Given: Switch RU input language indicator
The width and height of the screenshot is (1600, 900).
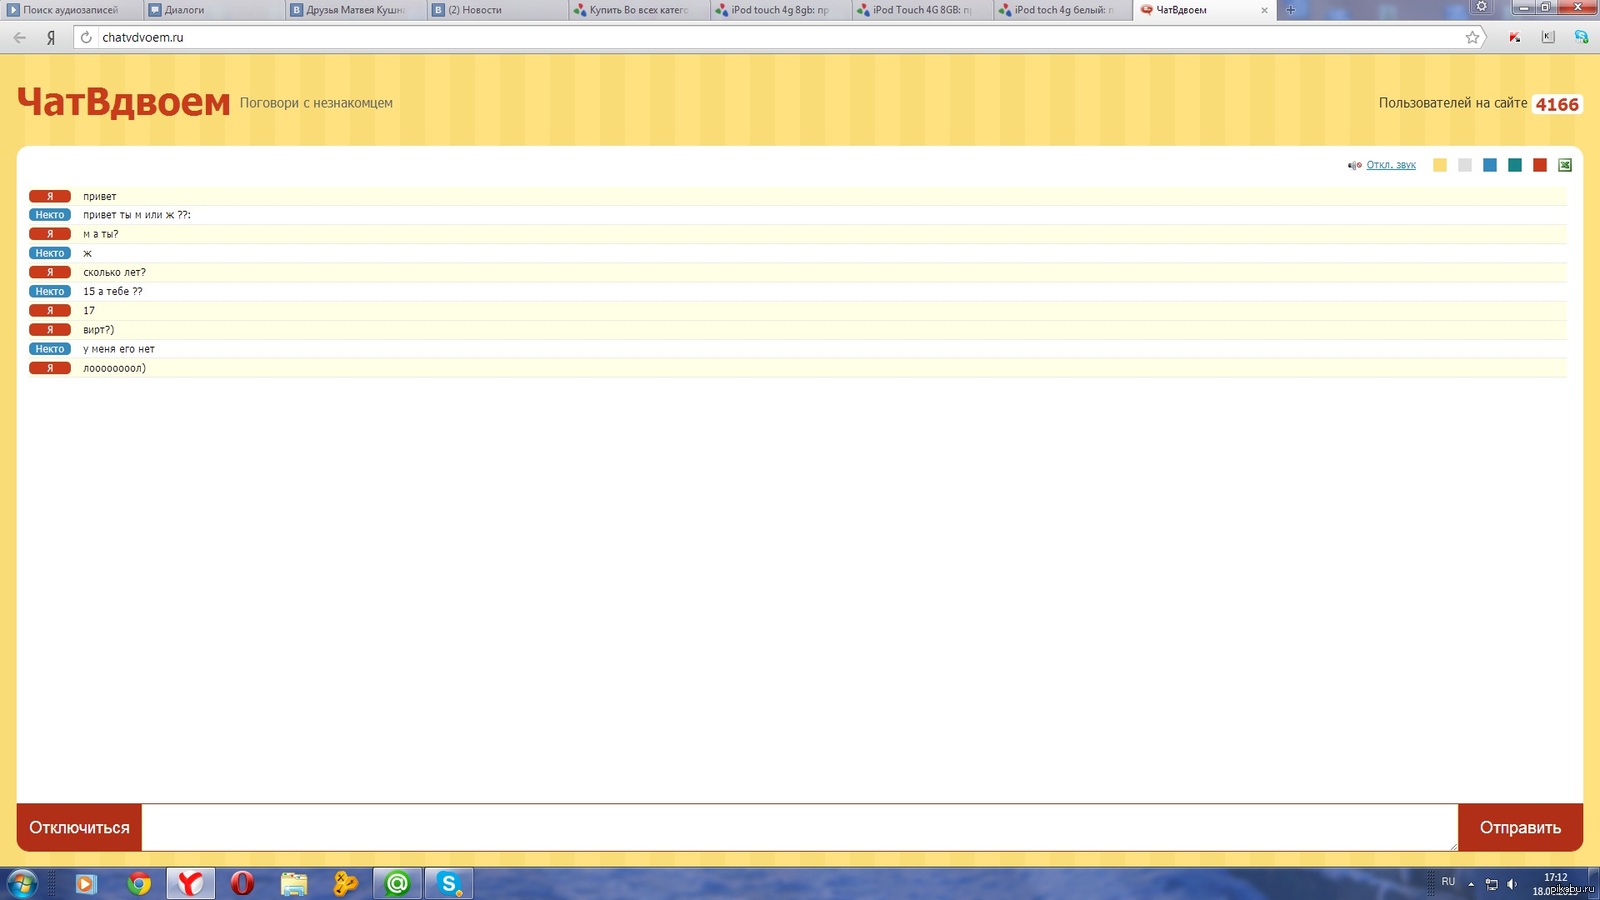Looking at the screenshot, I should tap(1448, 882).
